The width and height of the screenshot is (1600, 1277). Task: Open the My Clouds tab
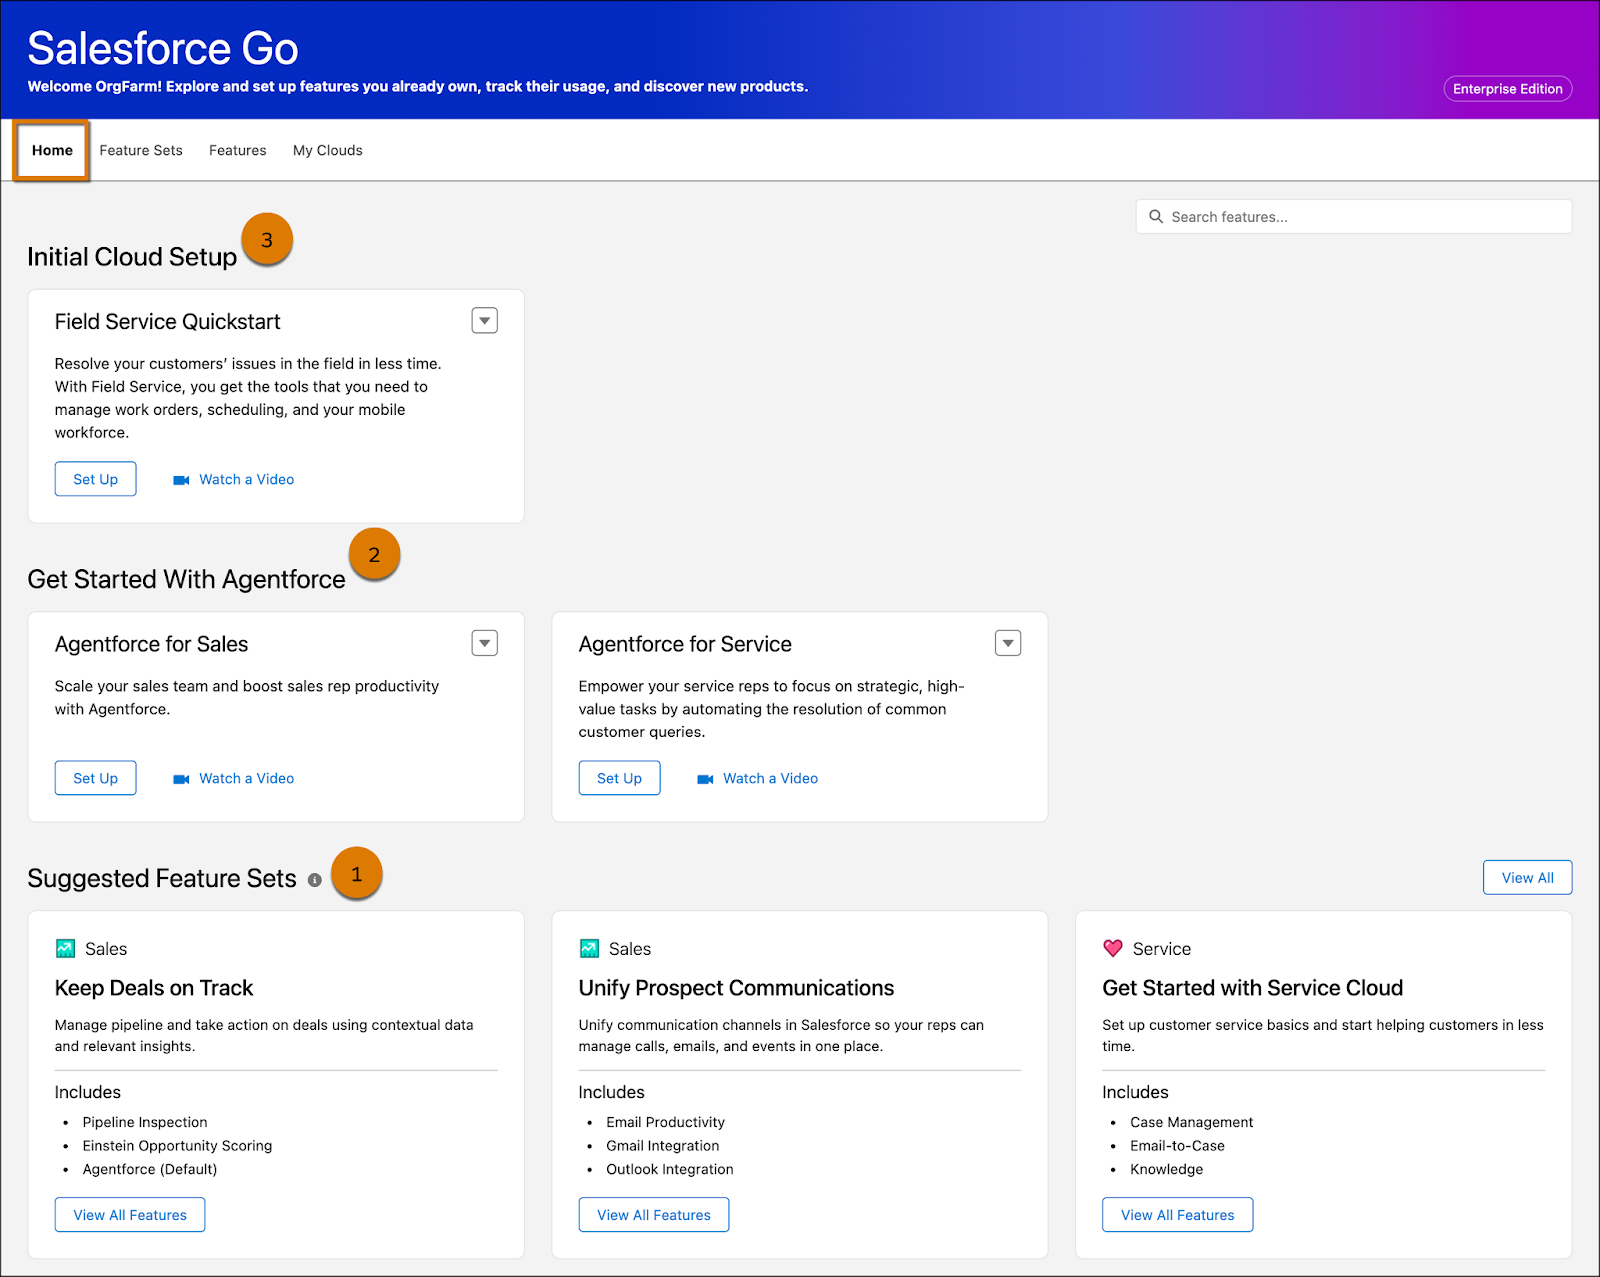(328, 151)
